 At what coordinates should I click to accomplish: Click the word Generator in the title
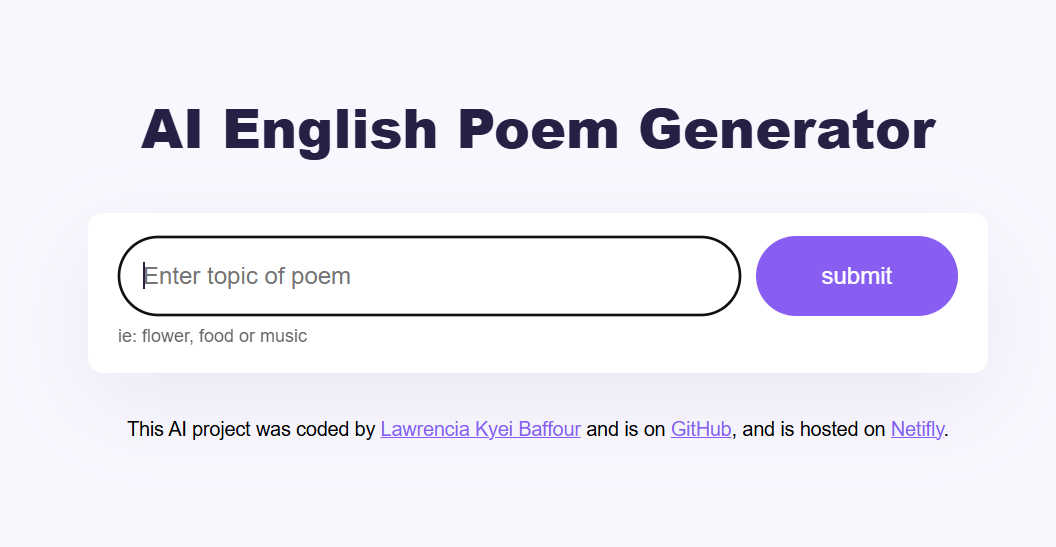tap(786, 130)
